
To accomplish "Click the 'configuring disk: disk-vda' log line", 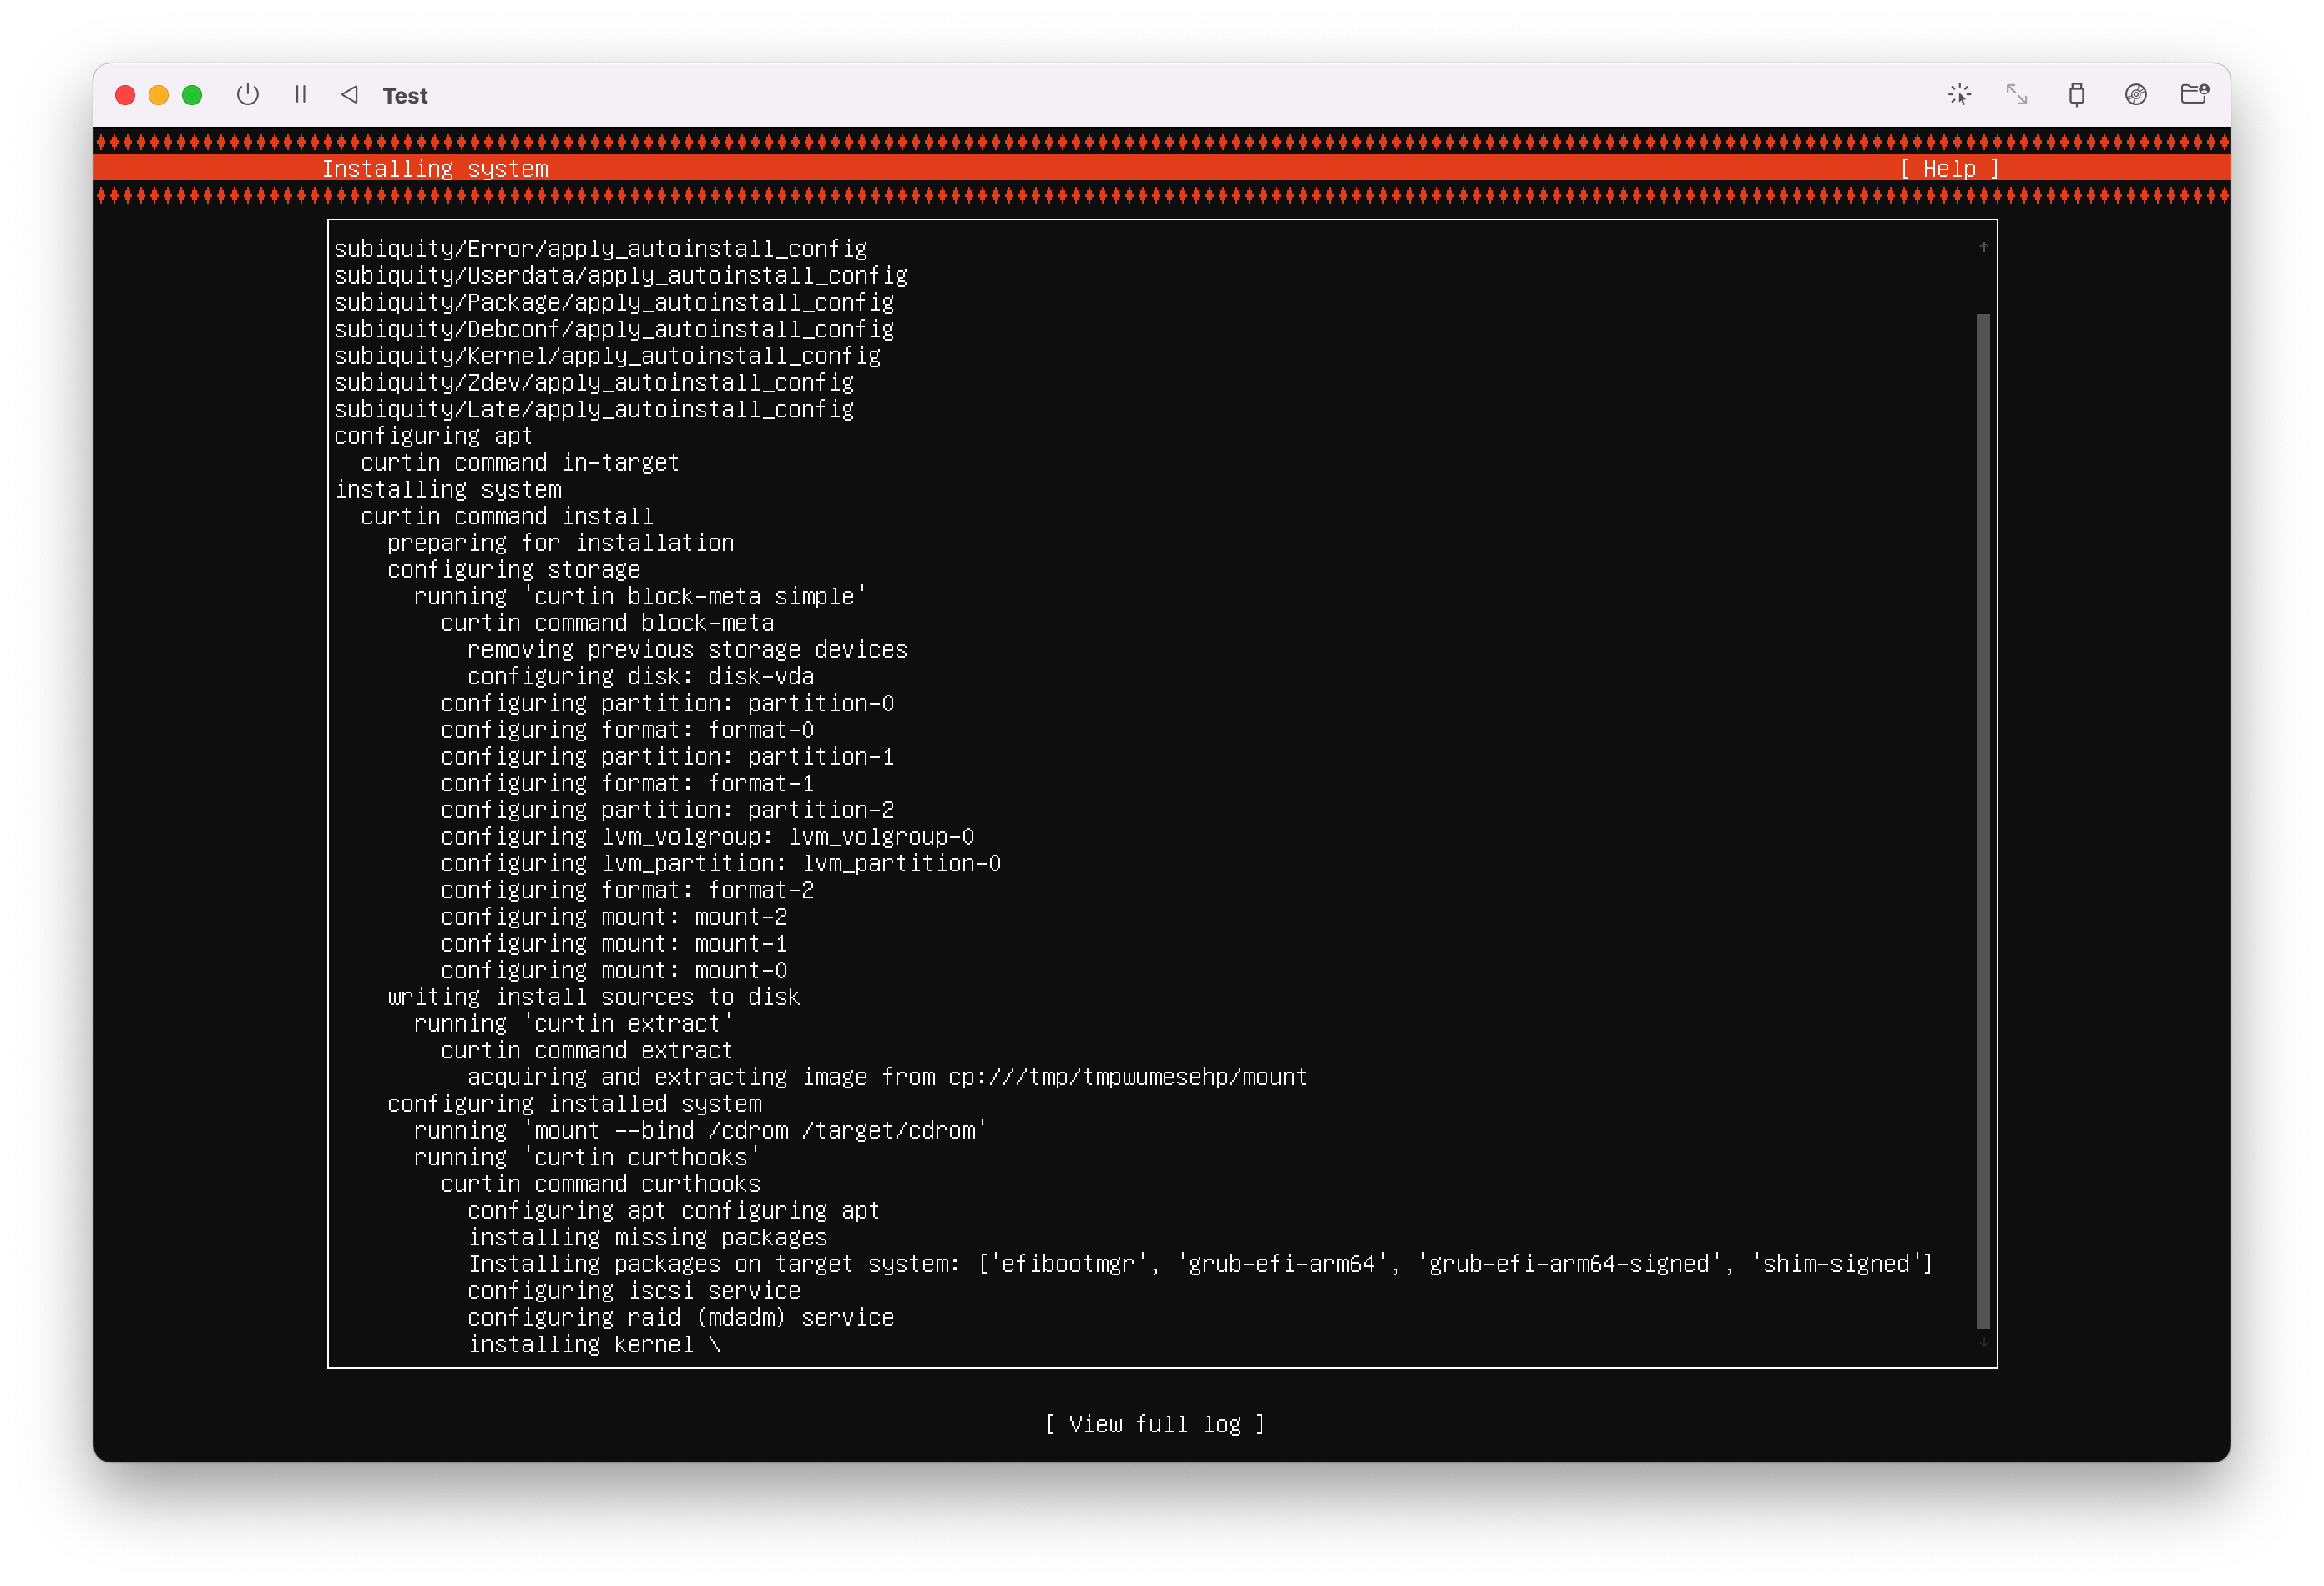I will [x=640, y=677].
